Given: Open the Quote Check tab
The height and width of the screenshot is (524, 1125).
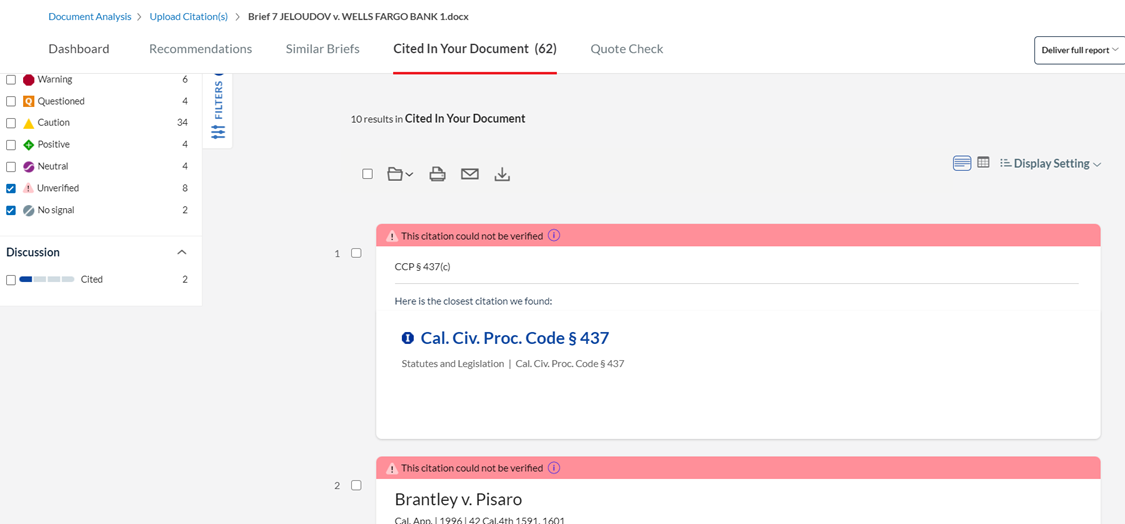Looking at the screenshot, I should (626, 49).
